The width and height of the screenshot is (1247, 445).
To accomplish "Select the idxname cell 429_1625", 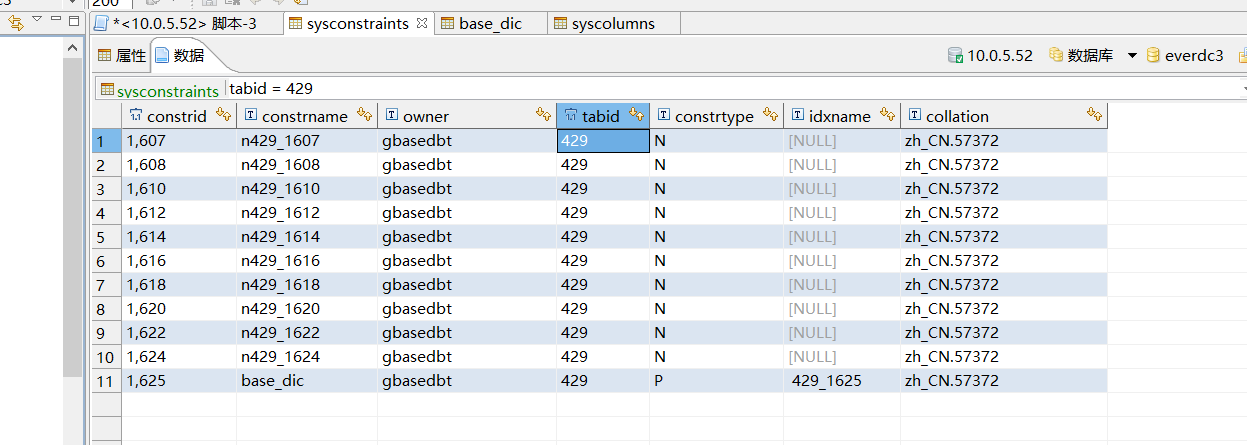I will click(842, 381).
